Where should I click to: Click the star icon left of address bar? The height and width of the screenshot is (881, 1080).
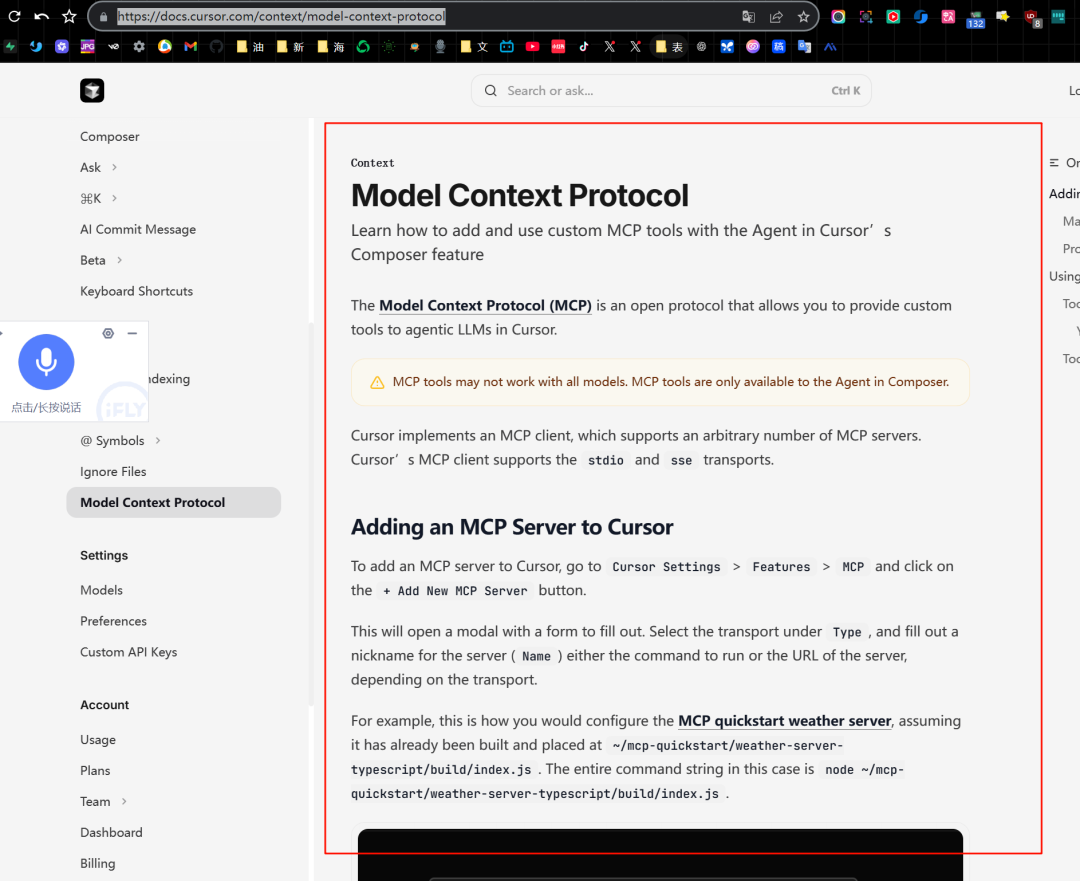(69, 17)
